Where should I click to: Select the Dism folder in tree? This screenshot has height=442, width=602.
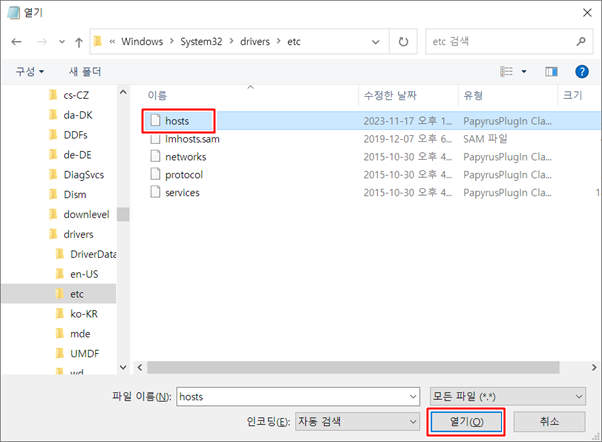tap(75, 195)
